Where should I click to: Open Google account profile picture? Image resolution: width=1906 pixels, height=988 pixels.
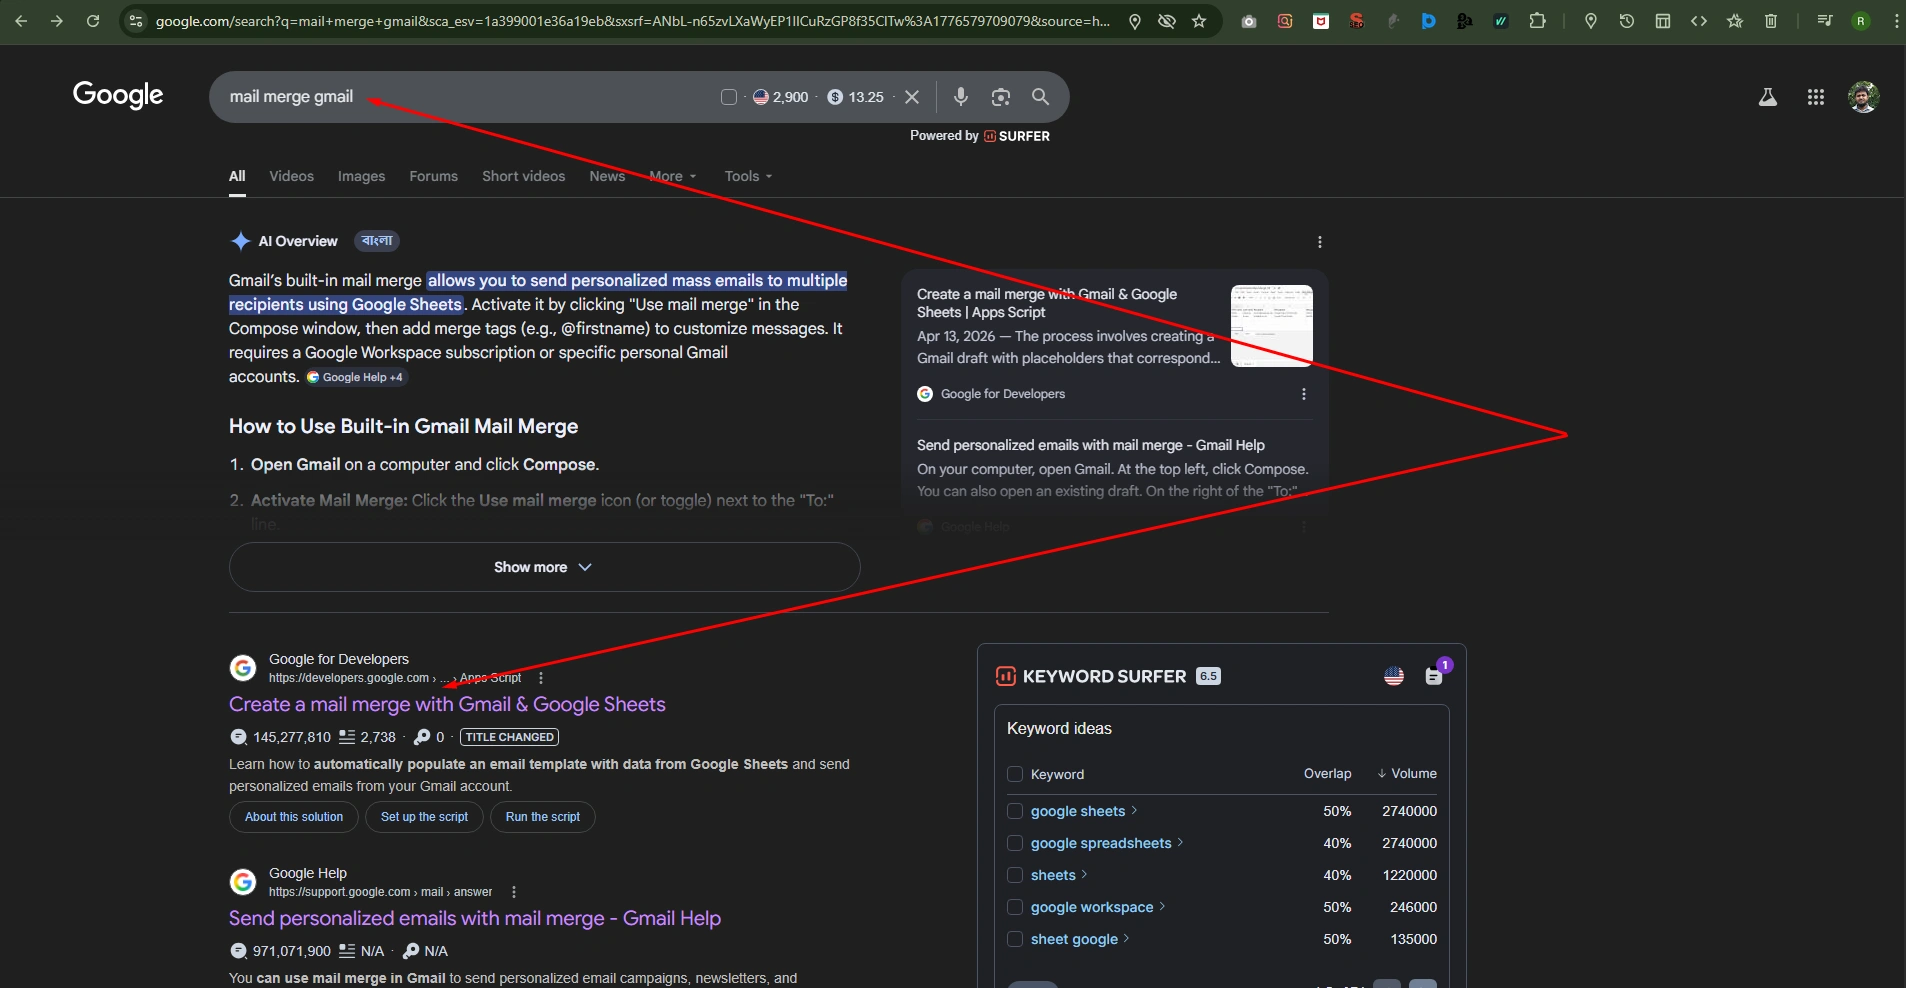point(1863,97)
